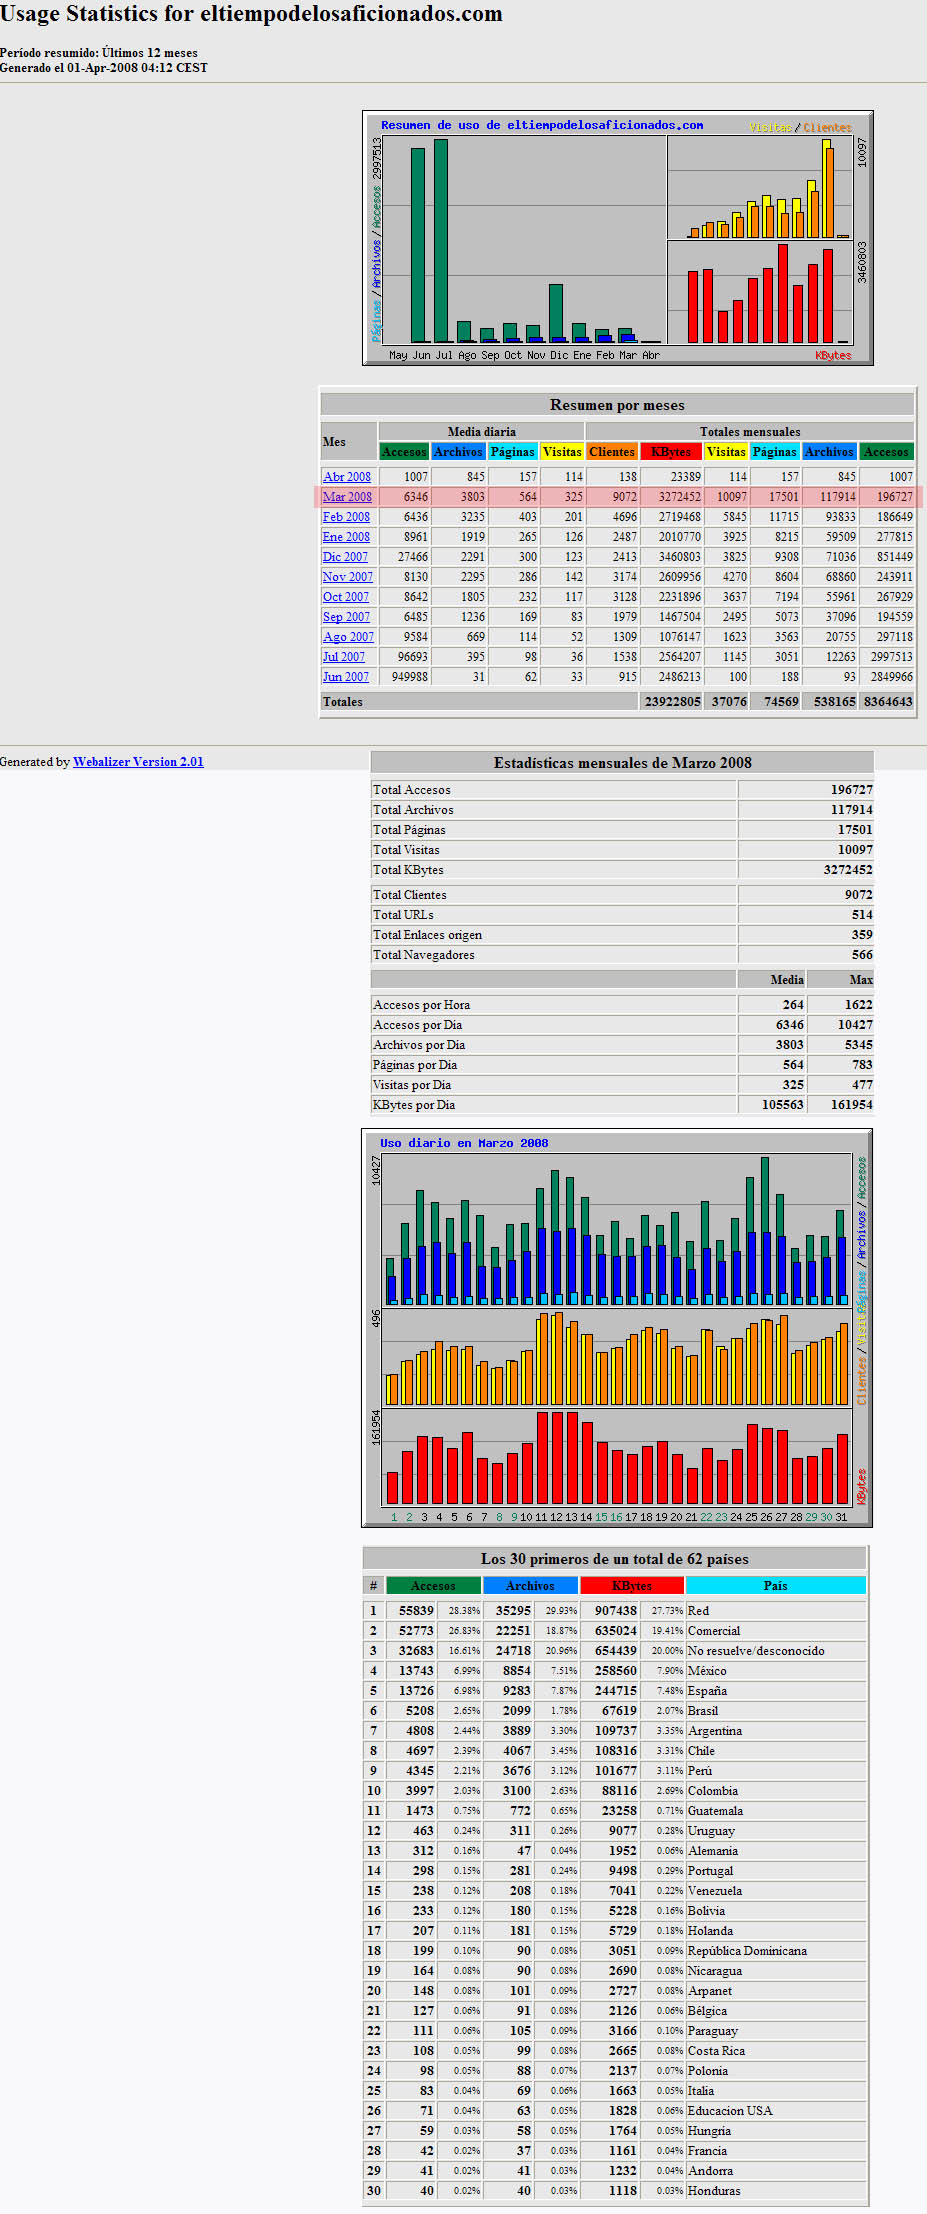Open the Nov 2007 month link
Viewport: 927px width, 2214px height.
point(347,577)
